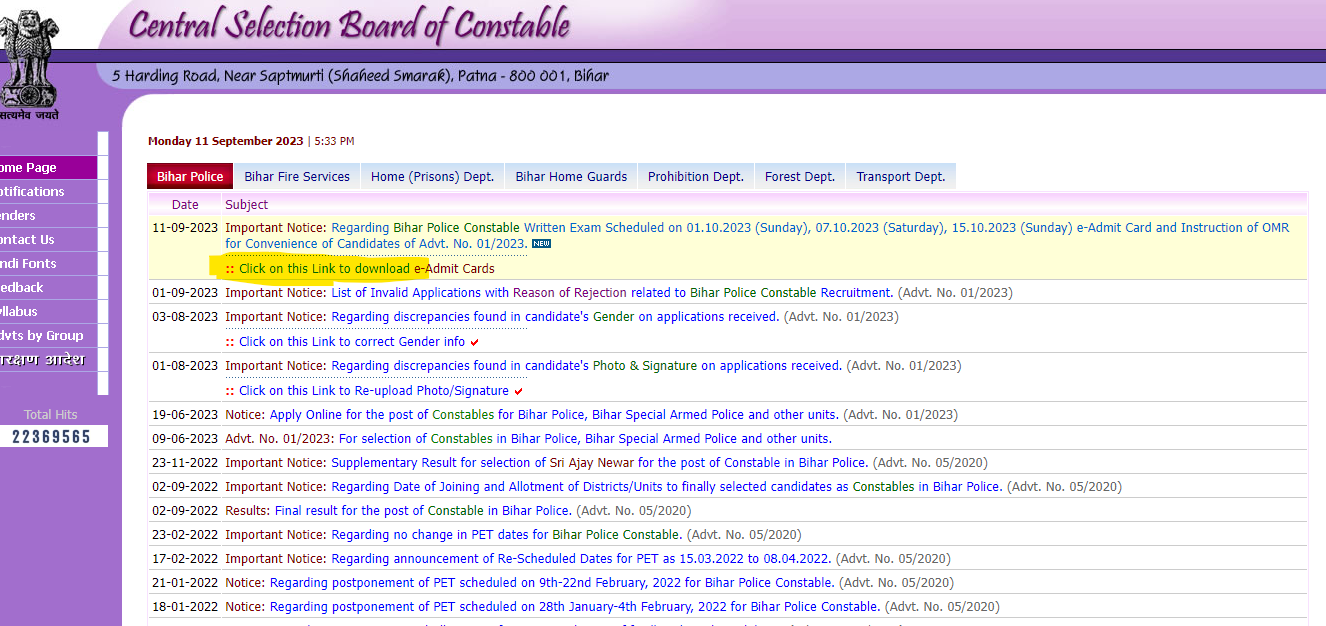Open List of Invalid Applications notice
The image size is (1326, 626).
pos(612,293)
